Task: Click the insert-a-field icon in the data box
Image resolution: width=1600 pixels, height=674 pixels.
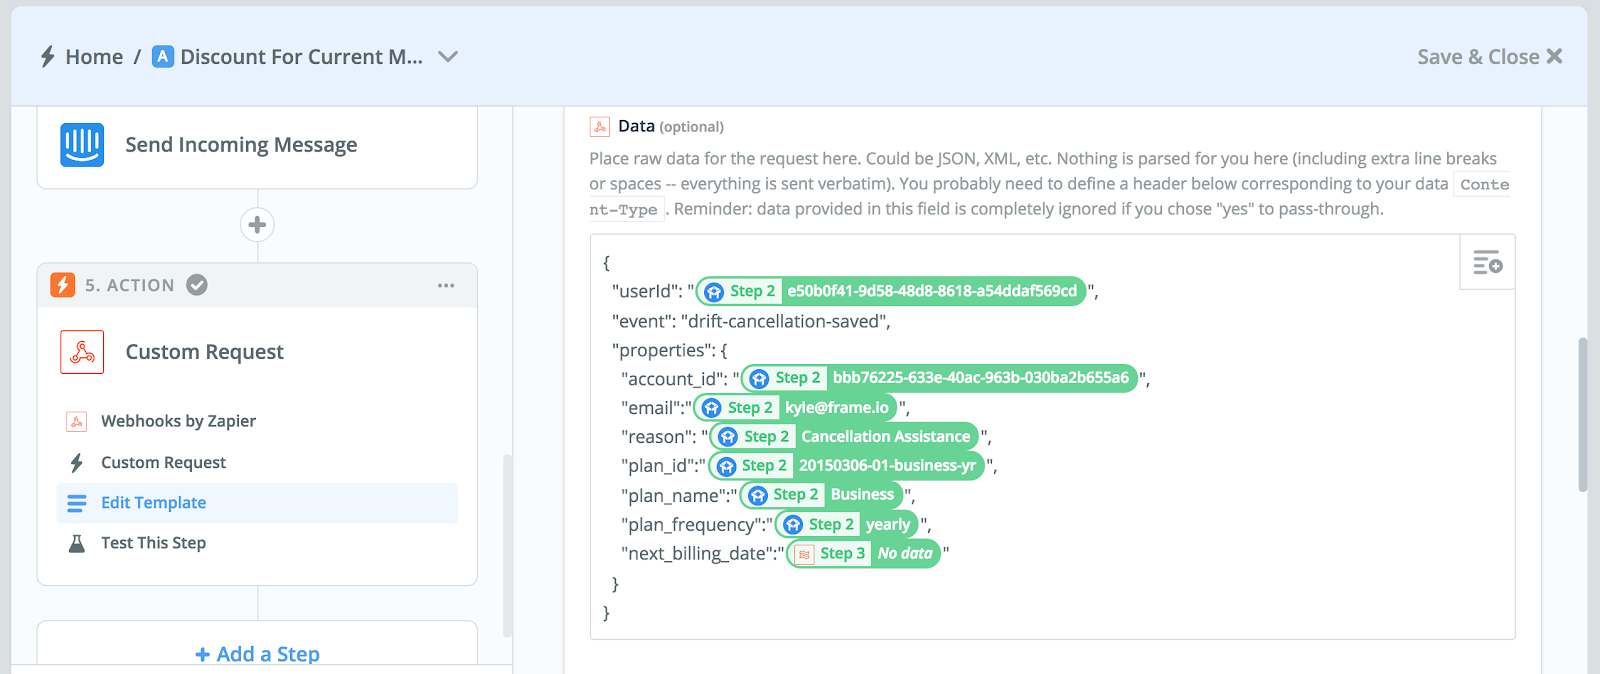Action: 1487,263
